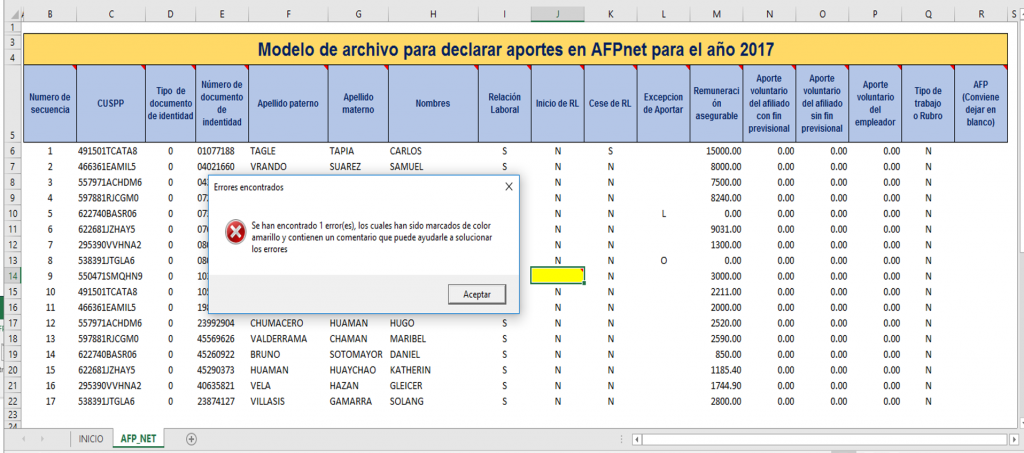Select column M header
This screenshot has width=1024, height=453.
[x=716, y=14]
